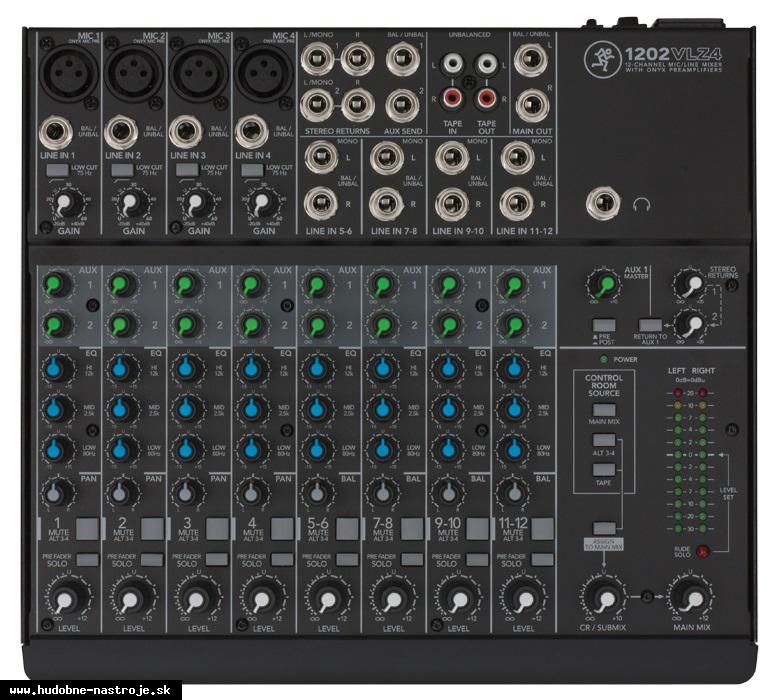Click the LINE IN 7-8 right jack
The image size is (773, 700).
click(x=386, y=204)
